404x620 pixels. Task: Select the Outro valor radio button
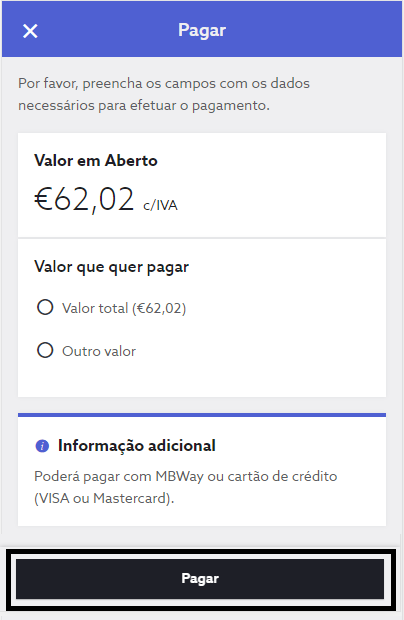click(45, 350)
